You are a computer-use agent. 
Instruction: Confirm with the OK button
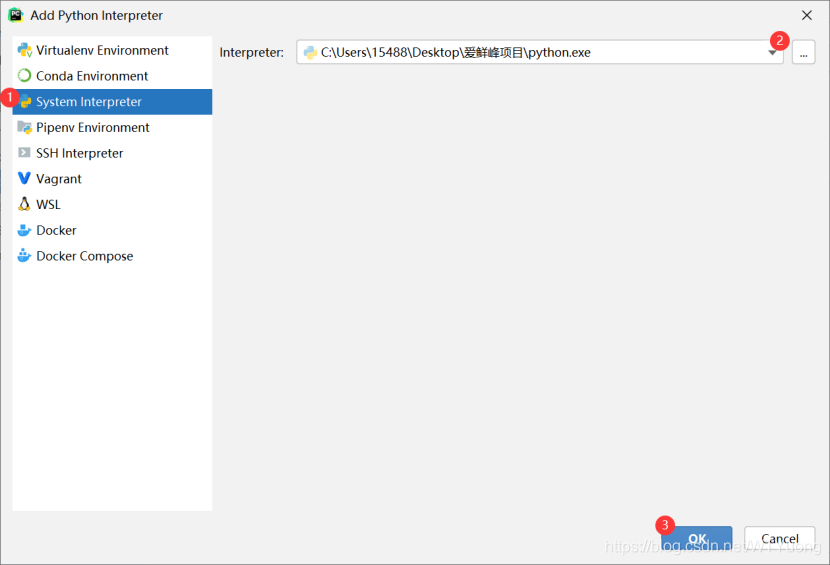tap(697, 539)
